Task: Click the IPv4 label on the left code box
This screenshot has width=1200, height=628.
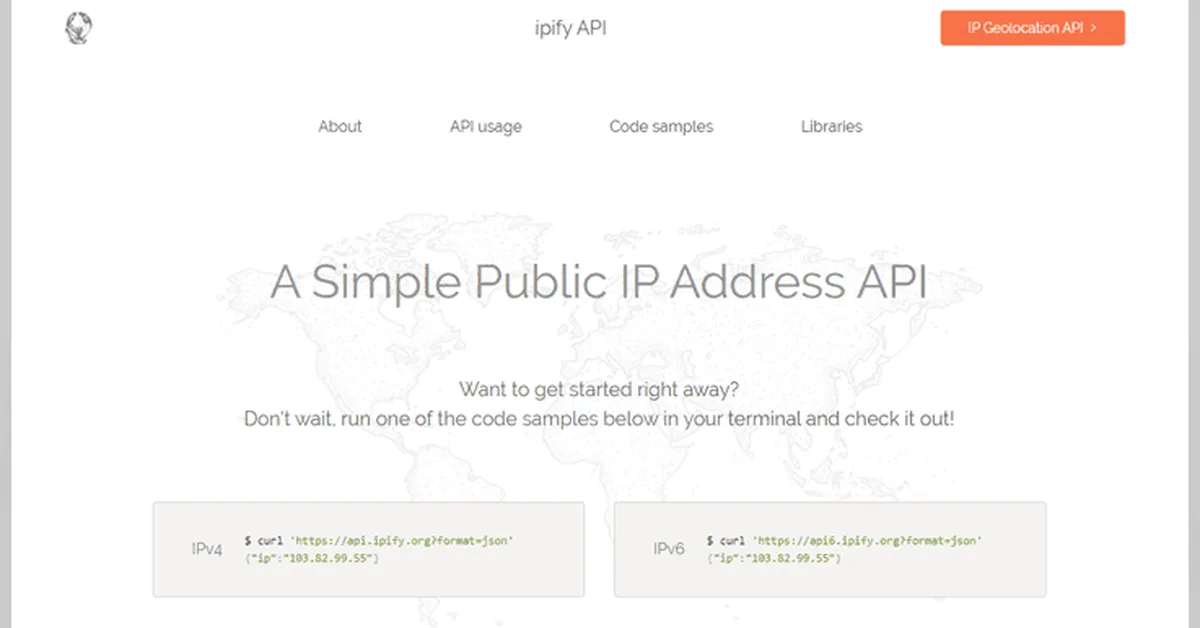Action: point(205,549)
